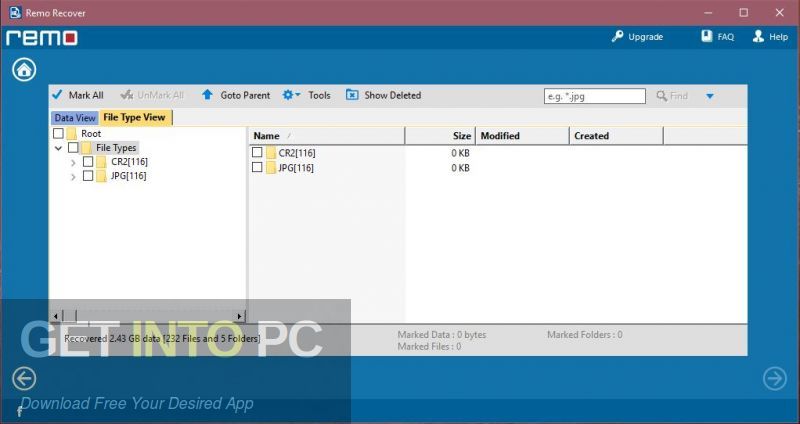This screenshot has width=800, height=424.
Task: Click the UnMark All label
Action: click(161, 95)
